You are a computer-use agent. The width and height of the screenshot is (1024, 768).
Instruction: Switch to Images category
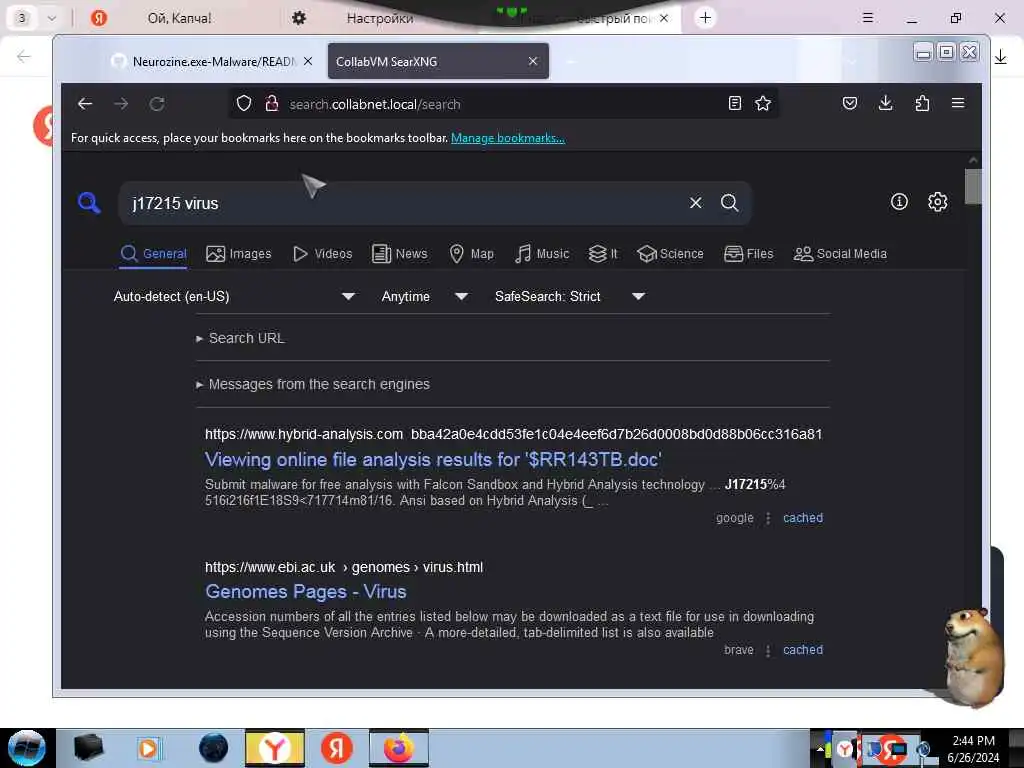238,253
